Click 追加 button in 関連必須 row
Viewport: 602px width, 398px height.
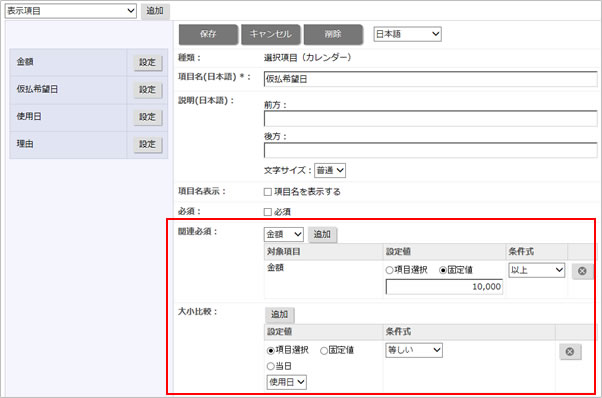322,234
